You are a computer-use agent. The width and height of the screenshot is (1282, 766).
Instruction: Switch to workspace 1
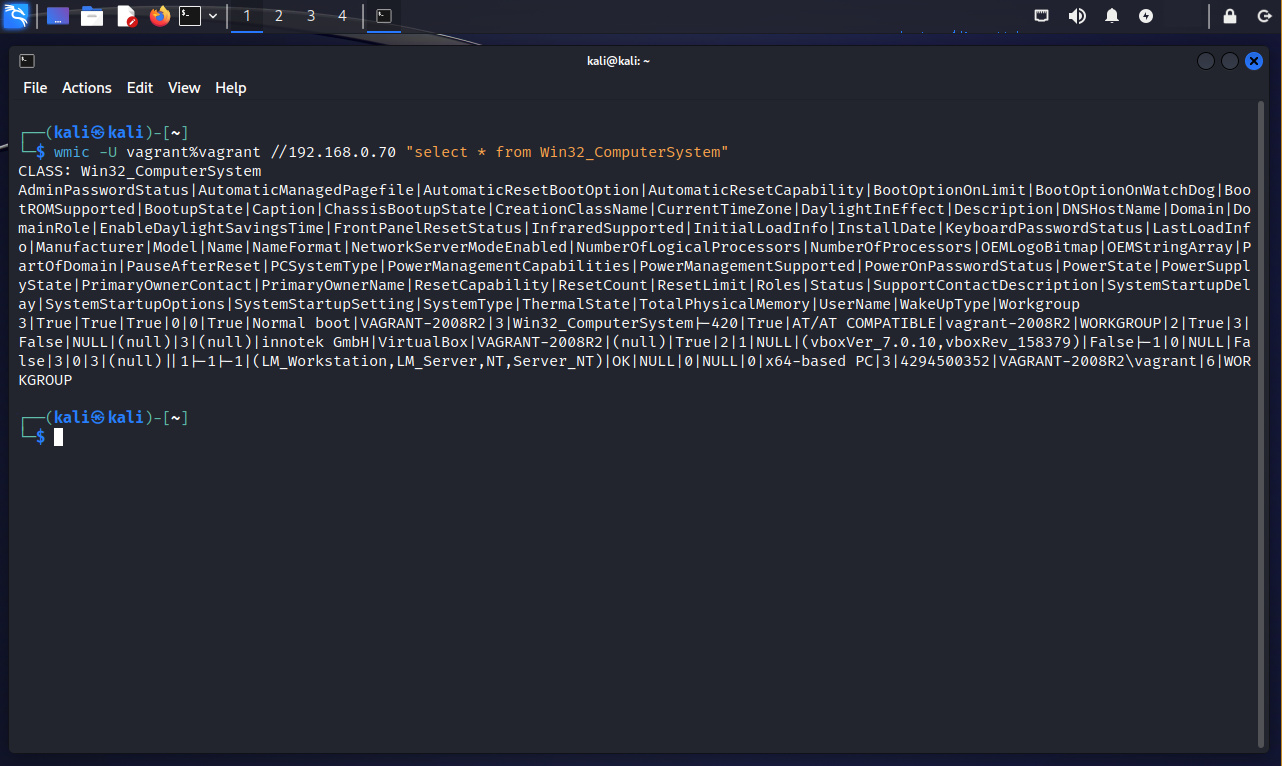247,16
